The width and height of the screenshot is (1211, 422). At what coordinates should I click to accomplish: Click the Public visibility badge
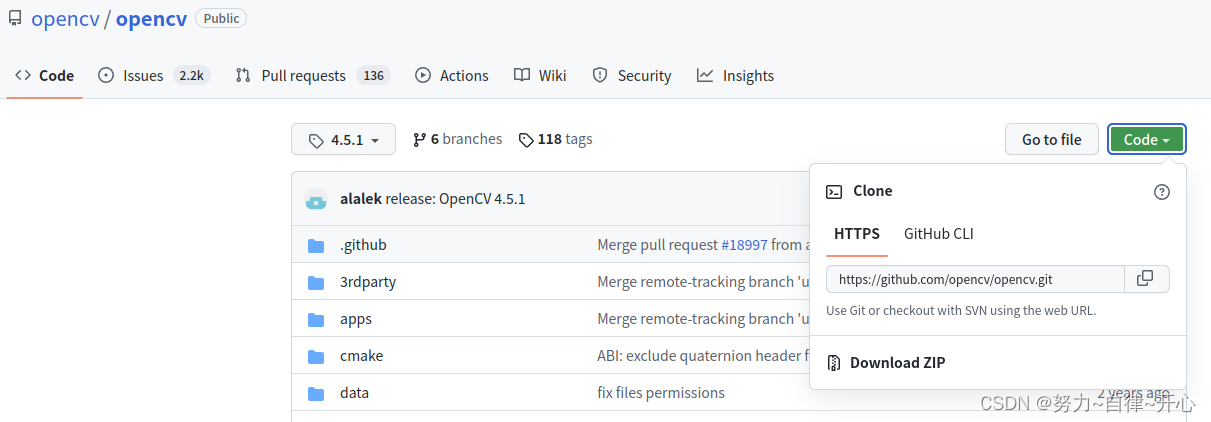[221, 18]
